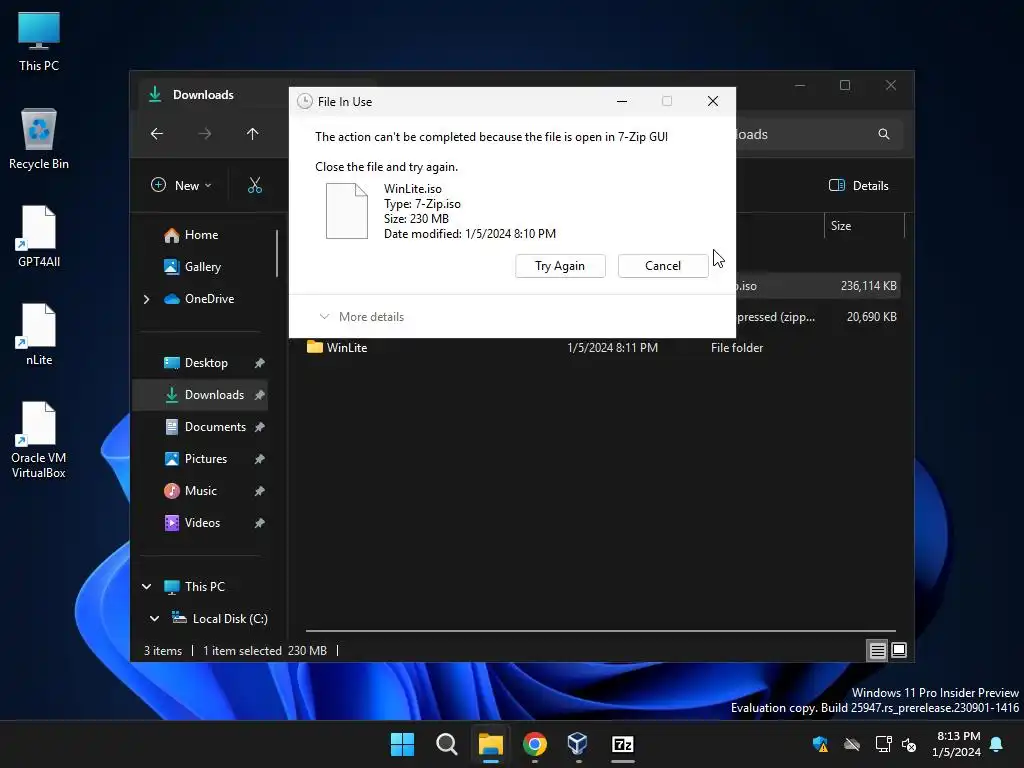Click the date 1/5/2024 8:11 PM cell
Image resolution: width=1024 pixels, height=768 pixels.
pos(612,348)
